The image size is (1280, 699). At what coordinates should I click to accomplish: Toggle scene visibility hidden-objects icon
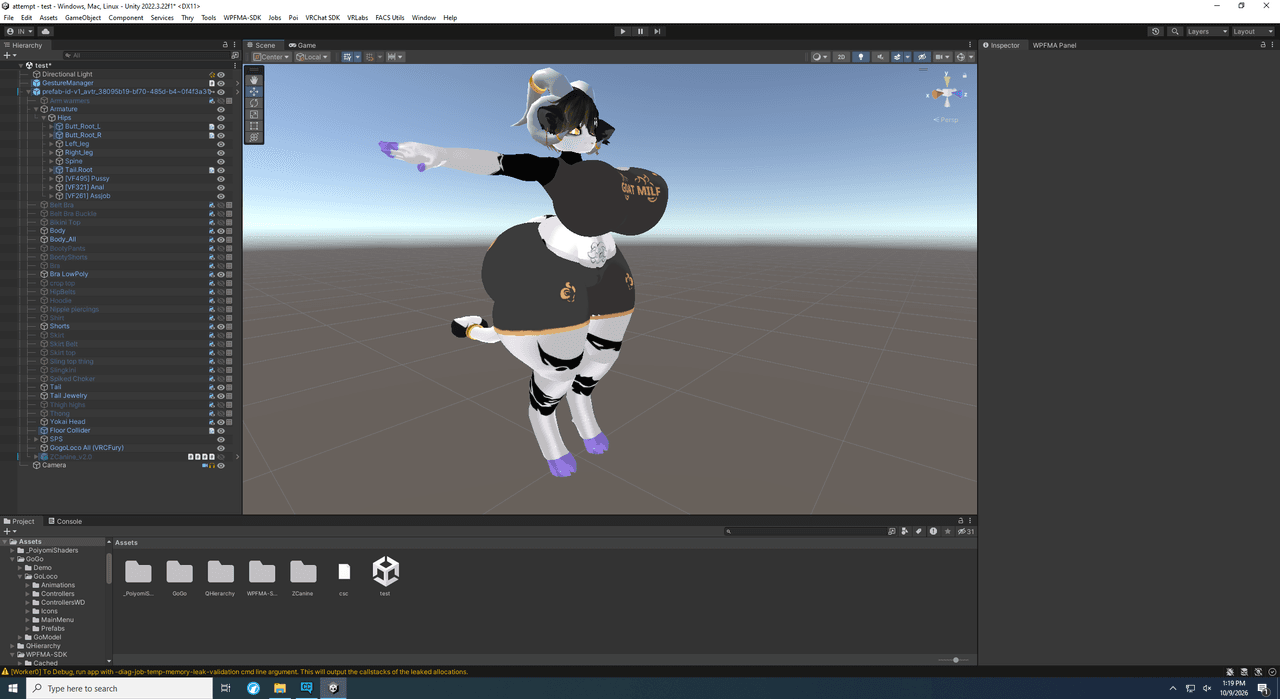[x=922, y=57]
